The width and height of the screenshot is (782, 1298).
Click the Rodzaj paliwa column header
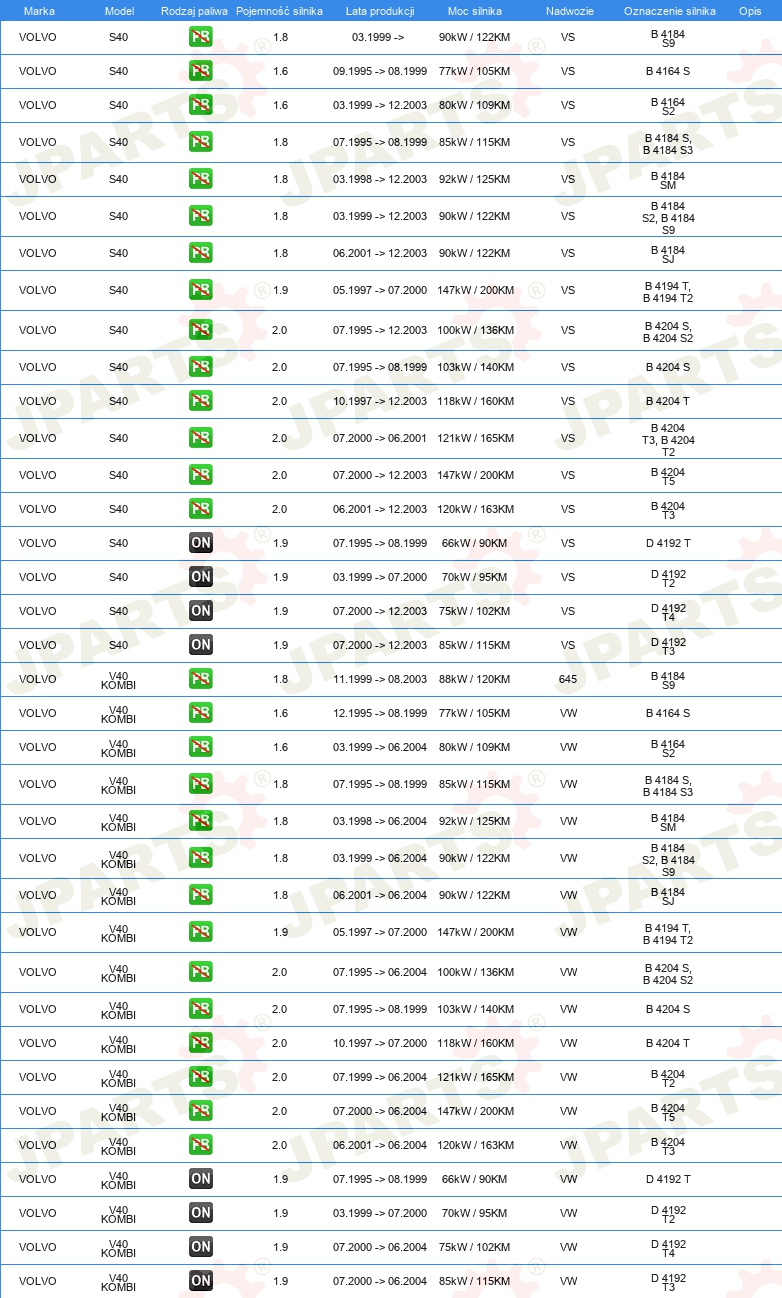[194, 10]
